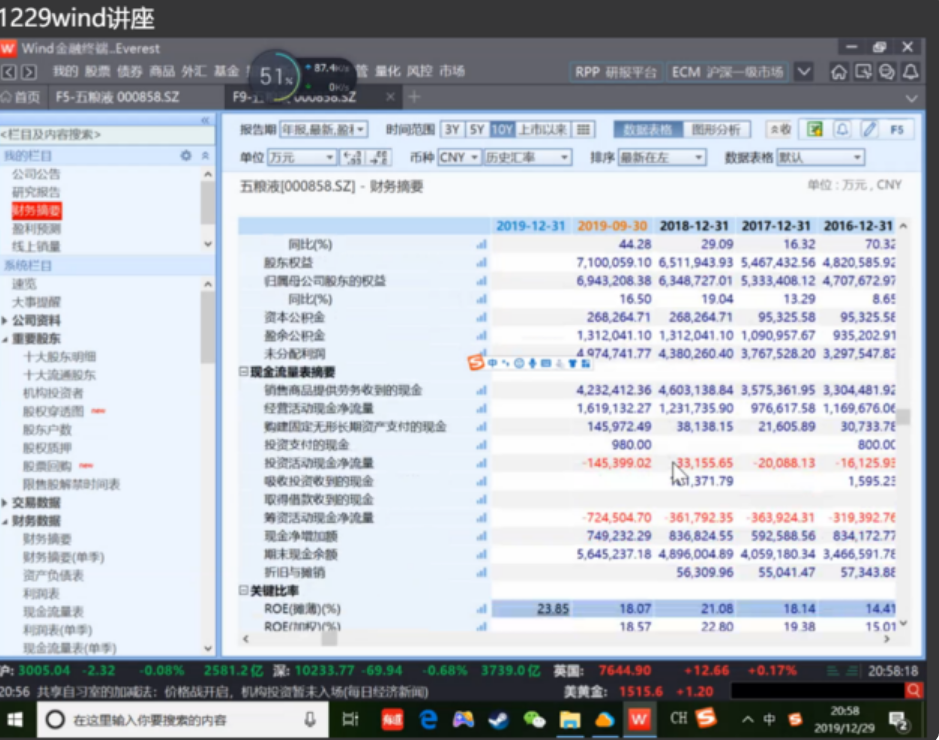The height and width of the screenshot is (740, 939).
Task: Export table to Excel icon
Action: pyautogui.click(x=814, y=129)
